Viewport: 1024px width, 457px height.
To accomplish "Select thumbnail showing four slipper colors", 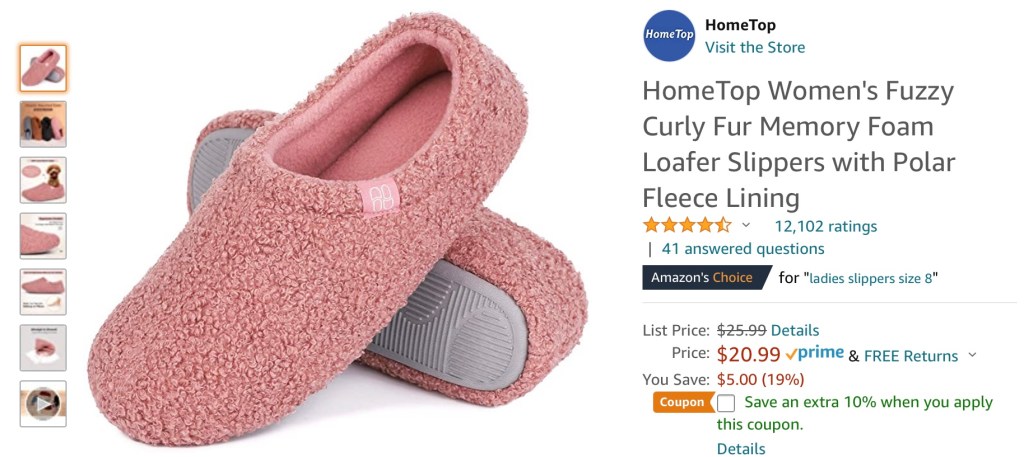I will (x=43, y=124).
